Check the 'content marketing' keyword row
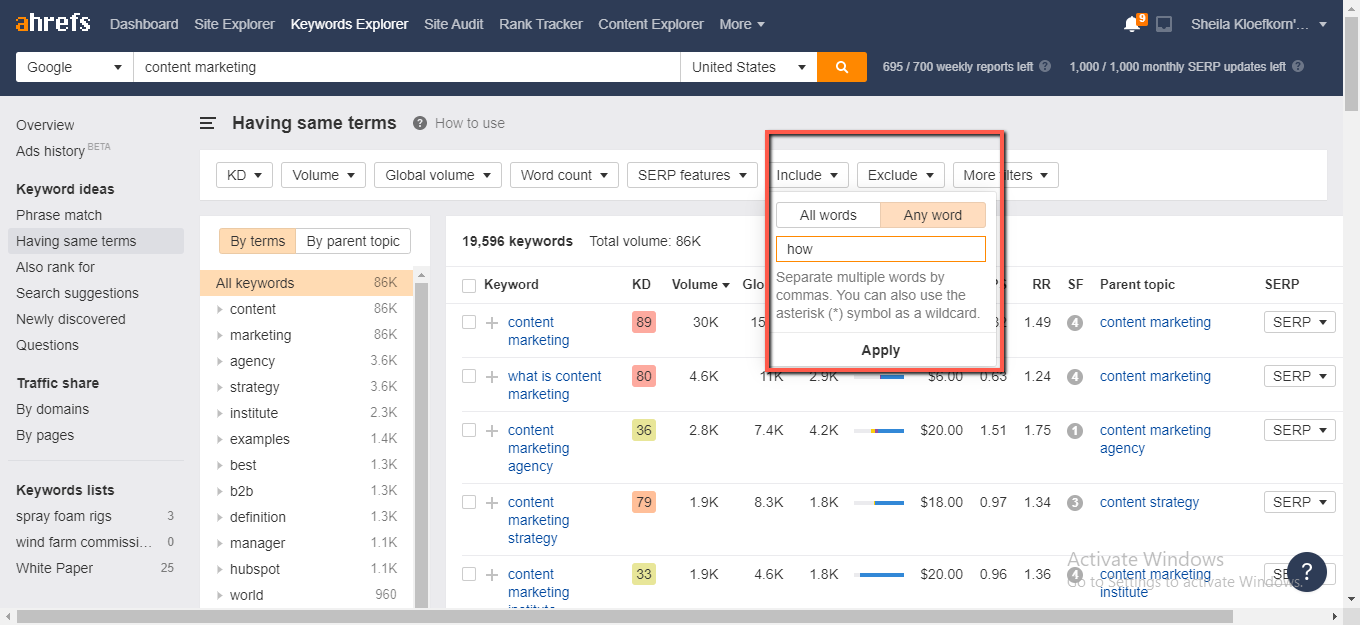The height and width of the screenshot is (625, 1360). 469,322
